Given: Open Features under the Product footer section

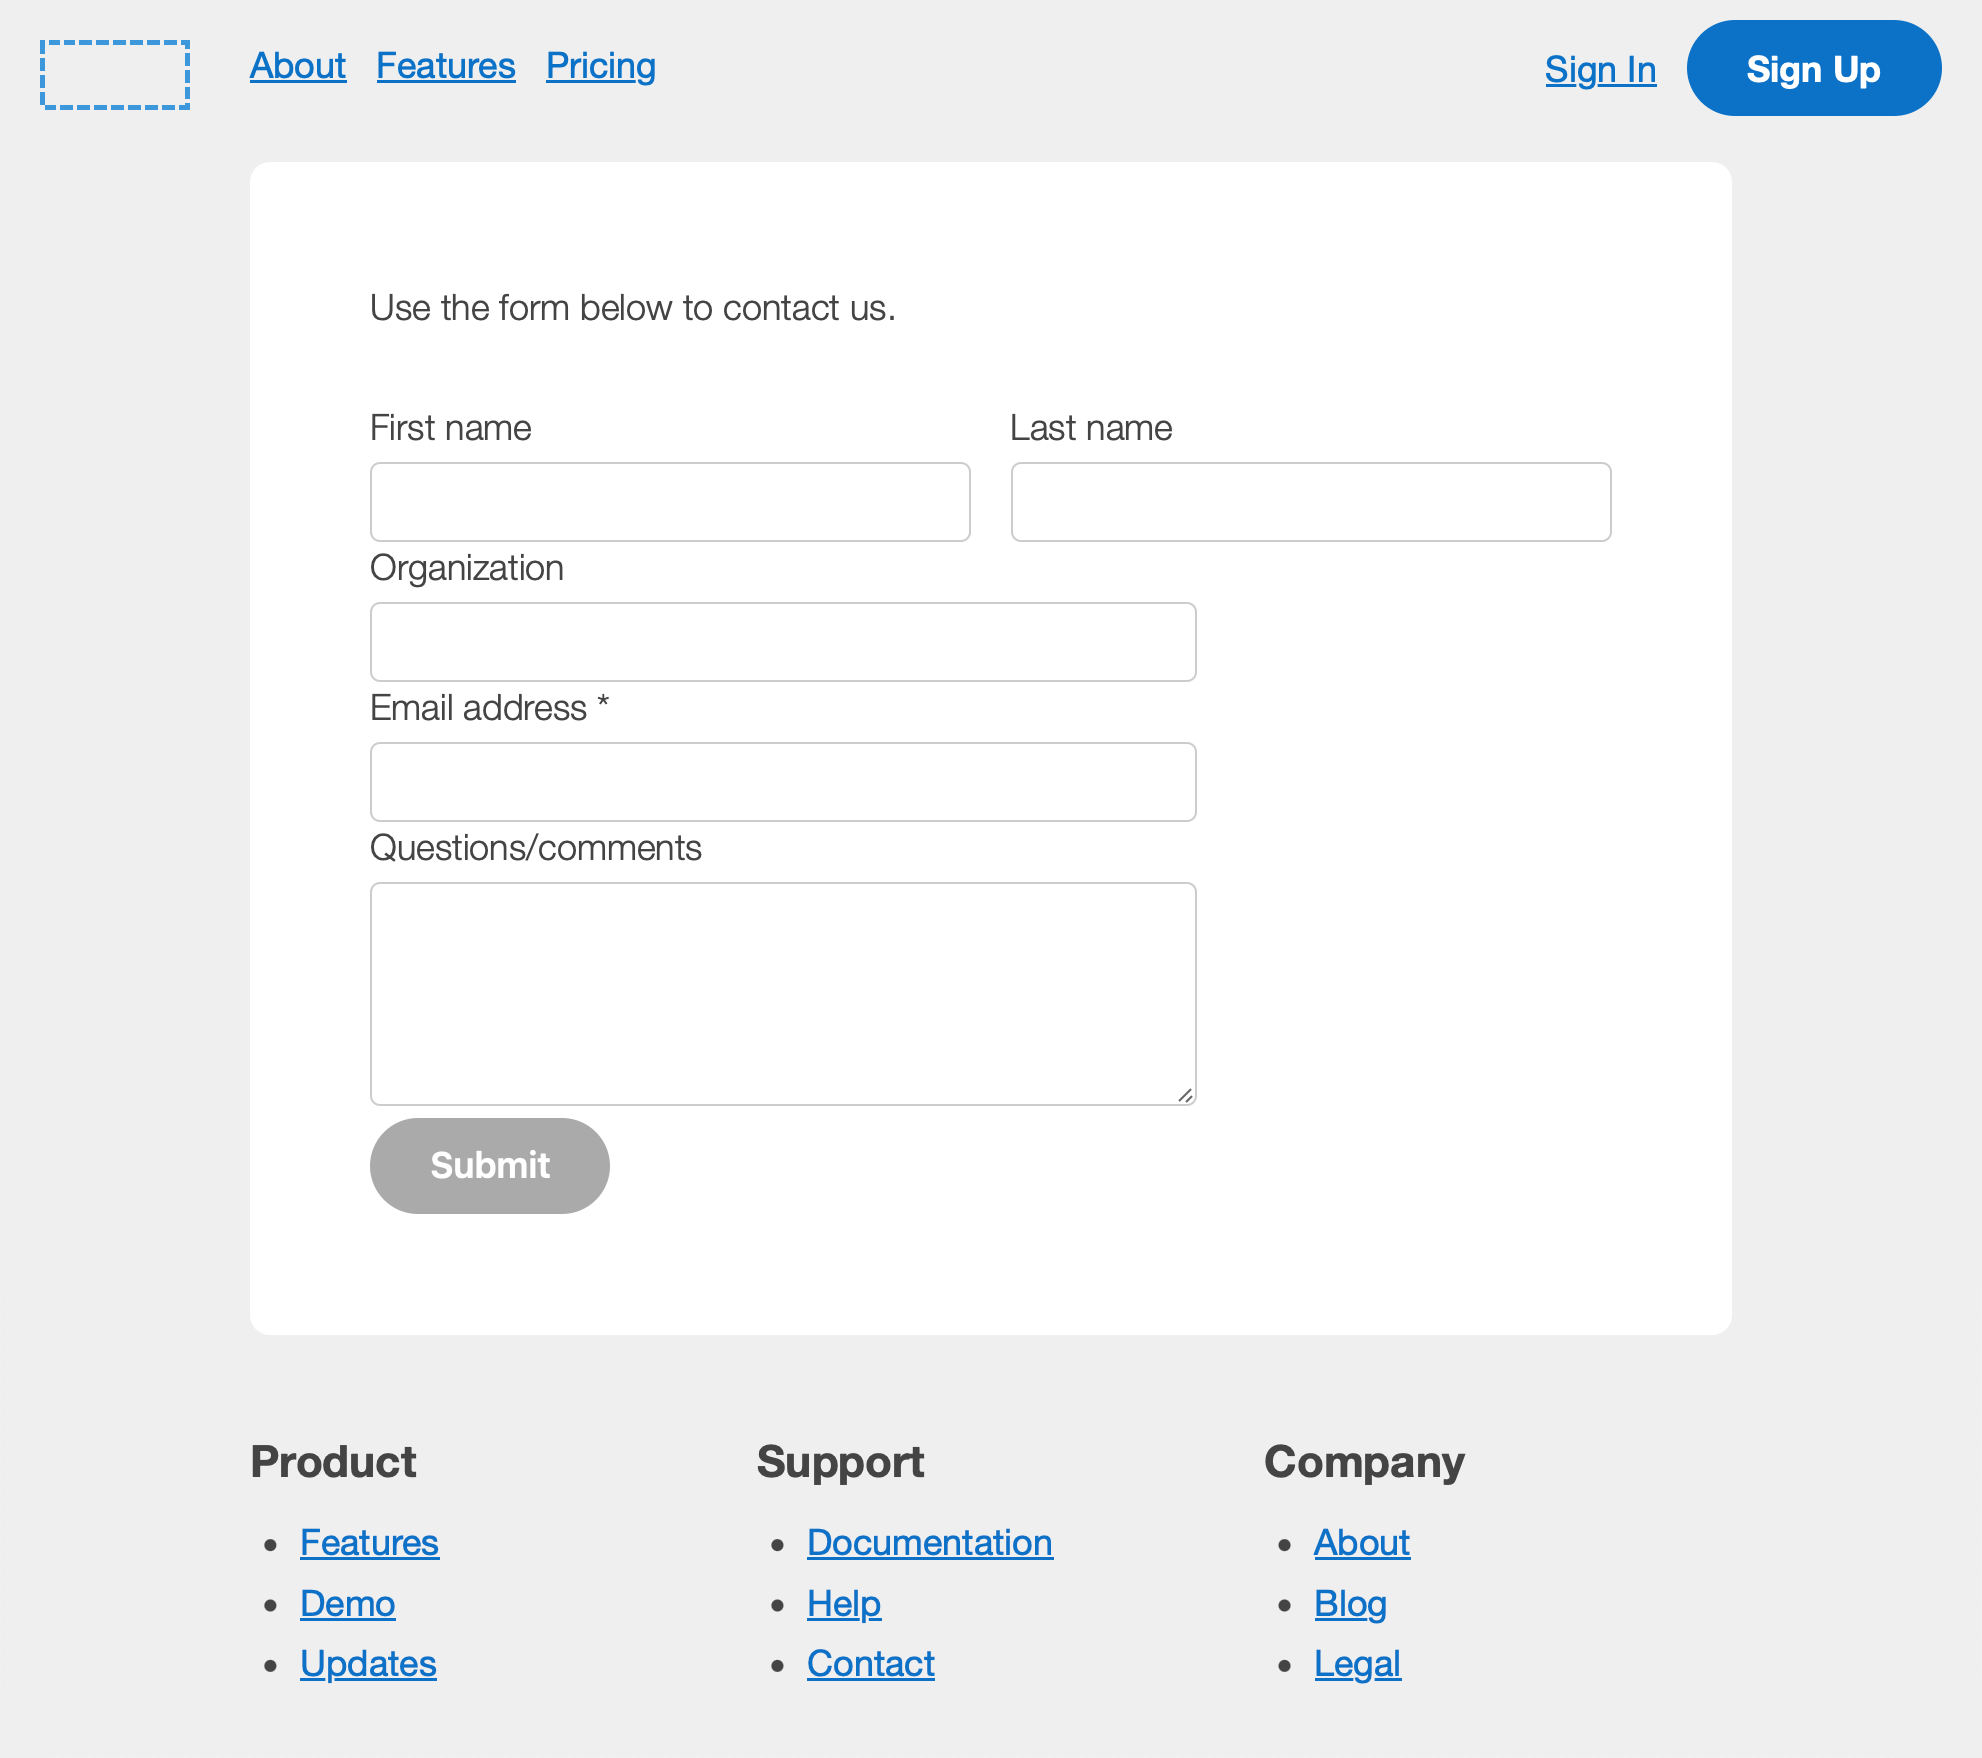Looking at the screenshot, I should tap(368, 1543).
